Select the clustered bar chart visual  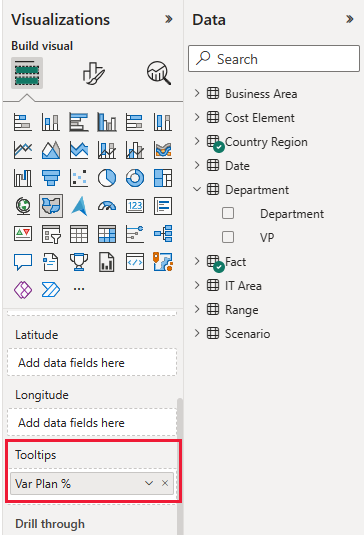pos(79,122)
